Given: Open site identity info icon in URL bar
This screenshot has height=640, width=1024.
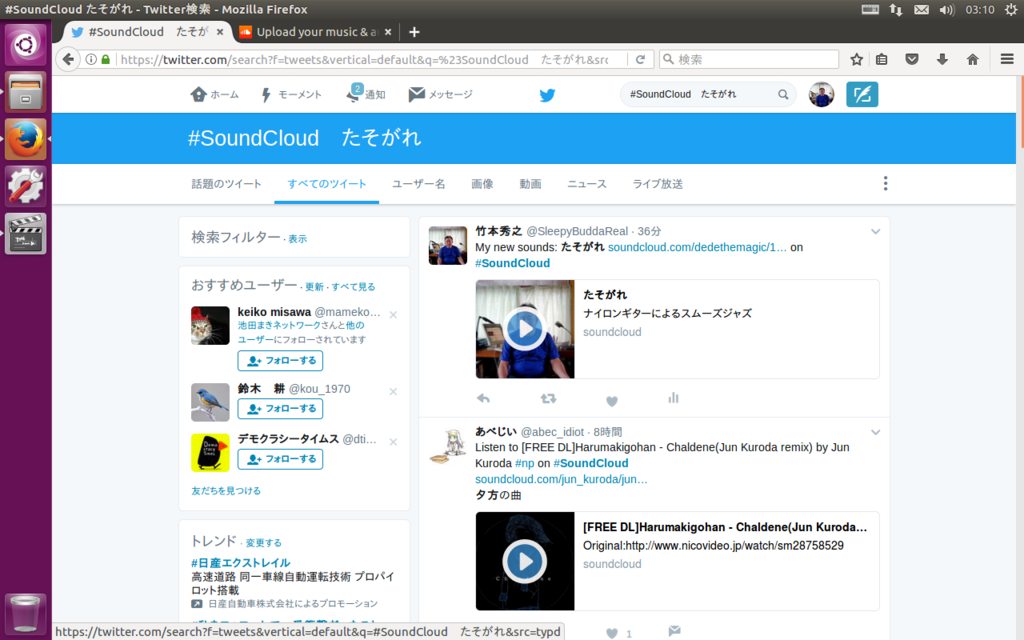Looking at the screenshot, I should [x=91, y=59].
